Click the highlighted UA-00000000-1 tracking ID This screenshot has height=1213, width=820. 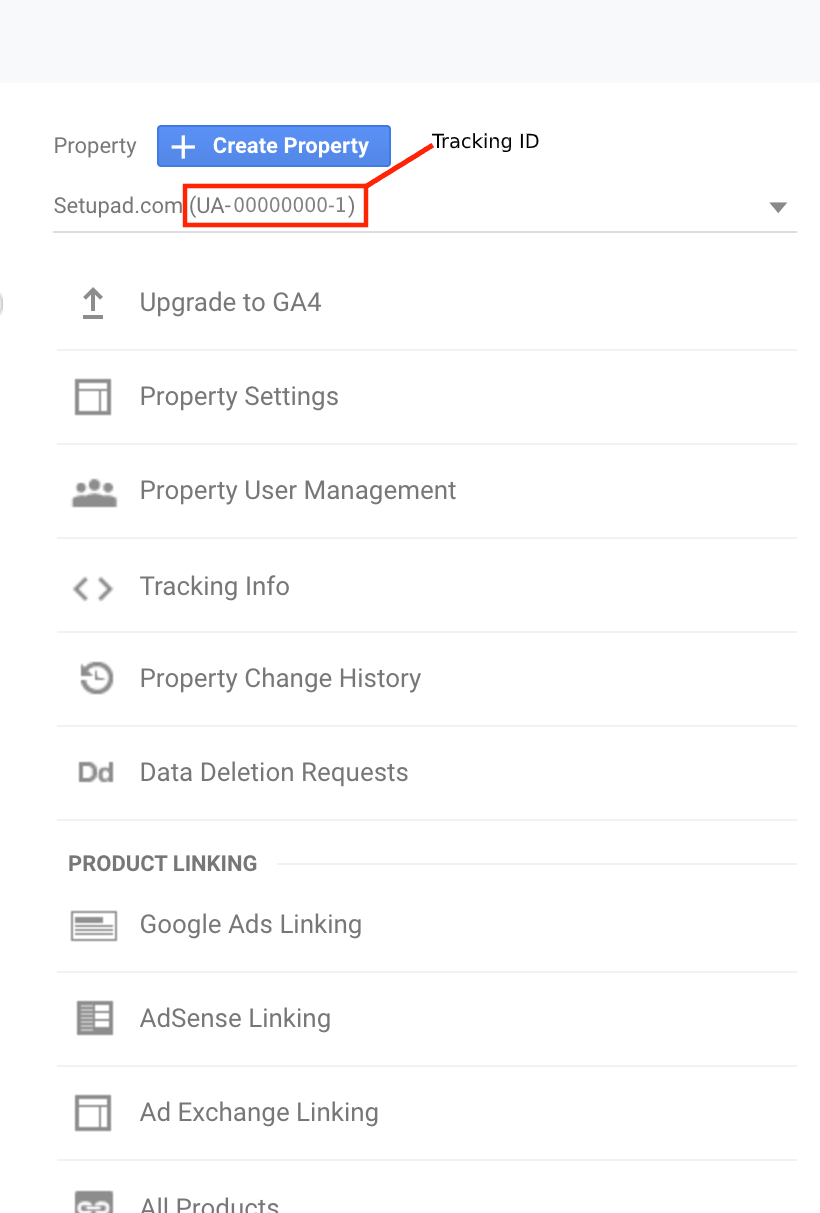pos(274,206)
